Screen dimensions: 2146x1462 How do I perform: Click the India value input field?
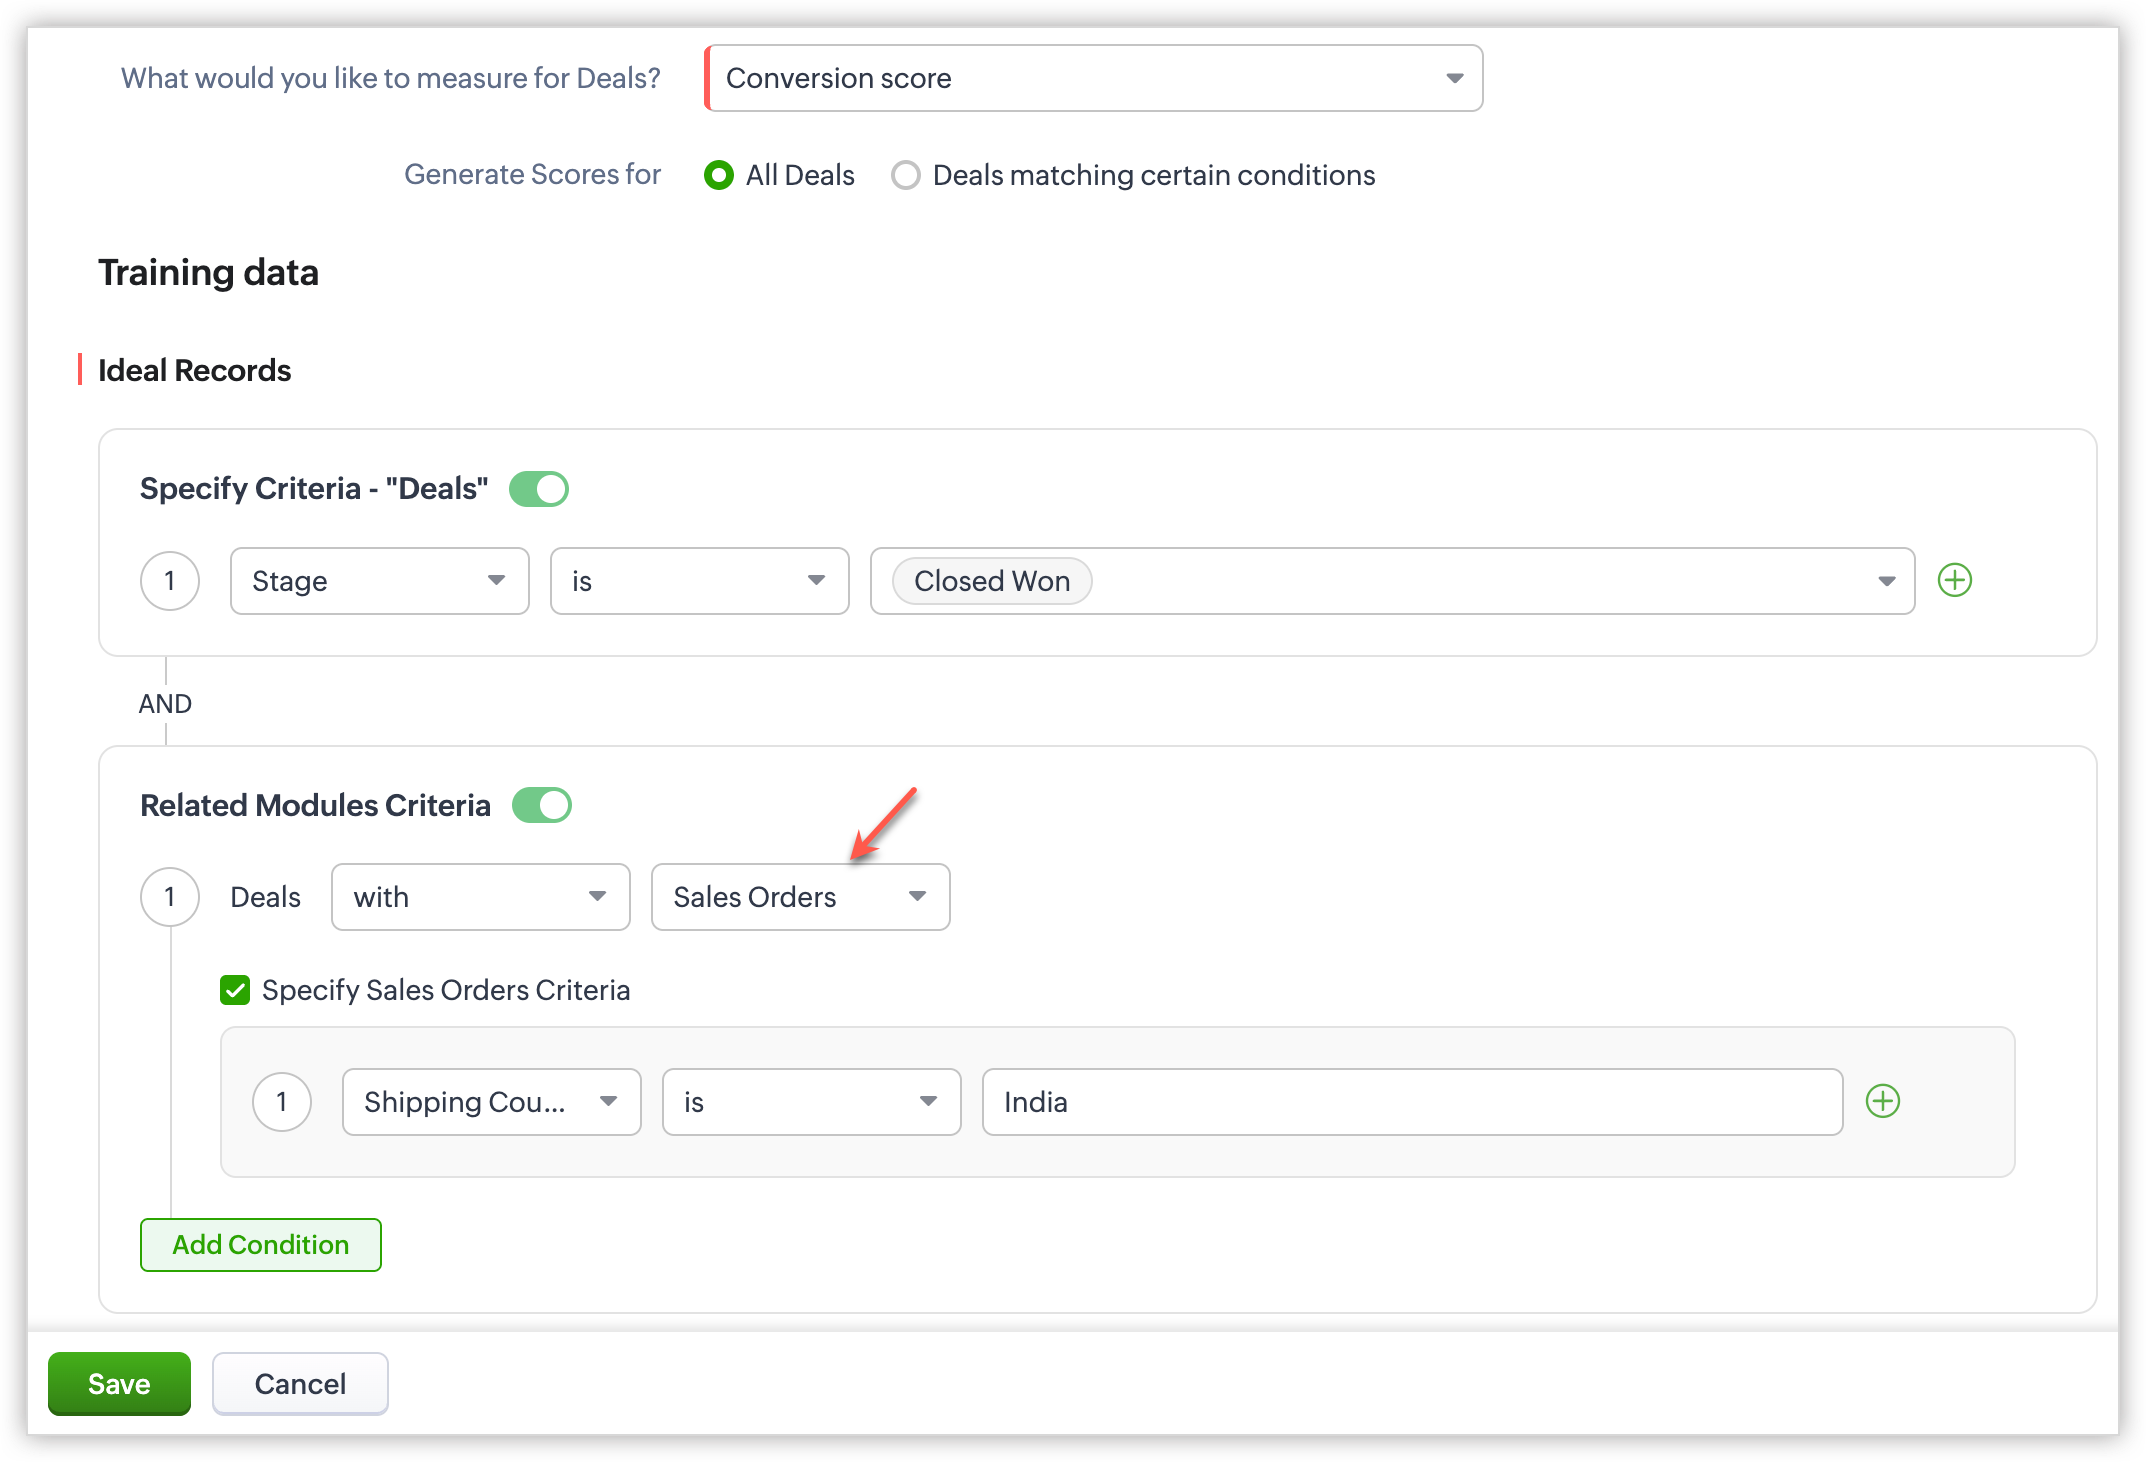(x=1411, y=1102)
